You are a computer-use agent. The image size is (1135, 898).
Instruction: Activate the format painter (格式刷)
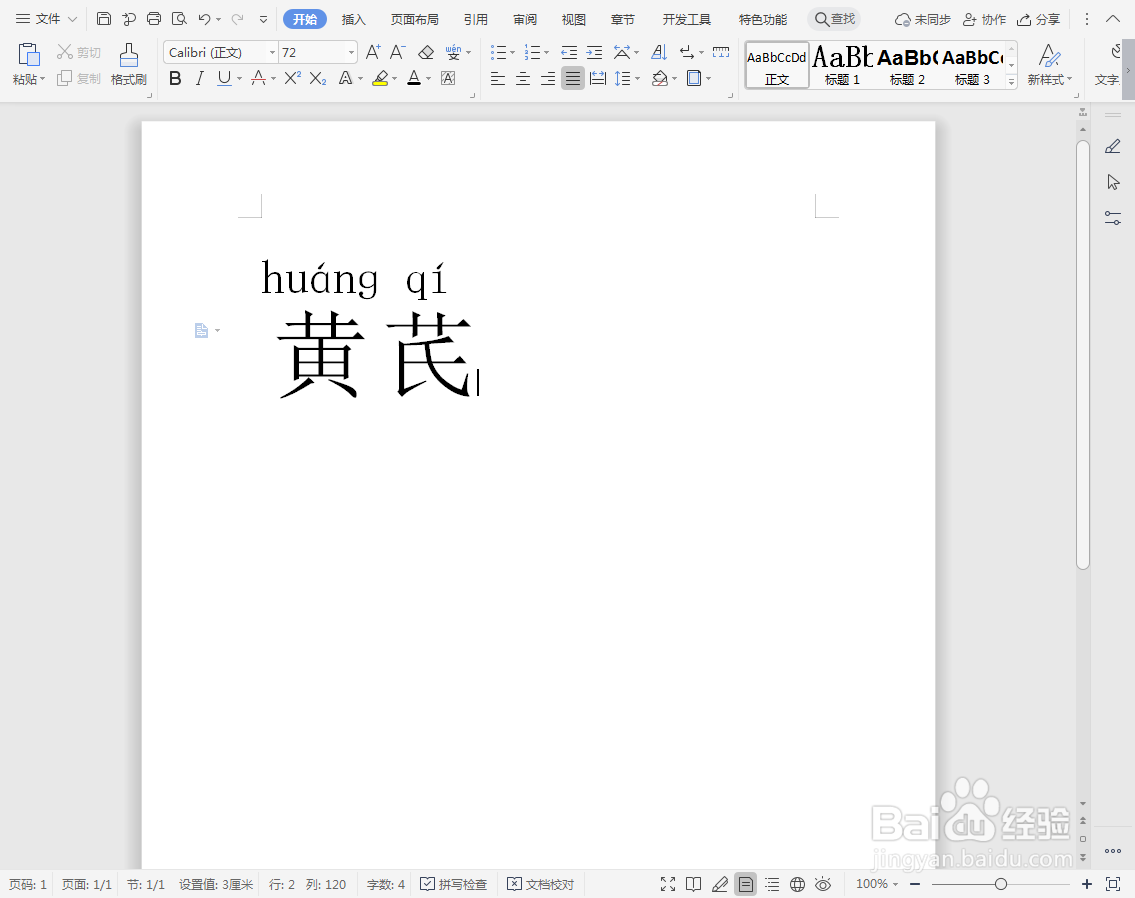pos(128,65)
